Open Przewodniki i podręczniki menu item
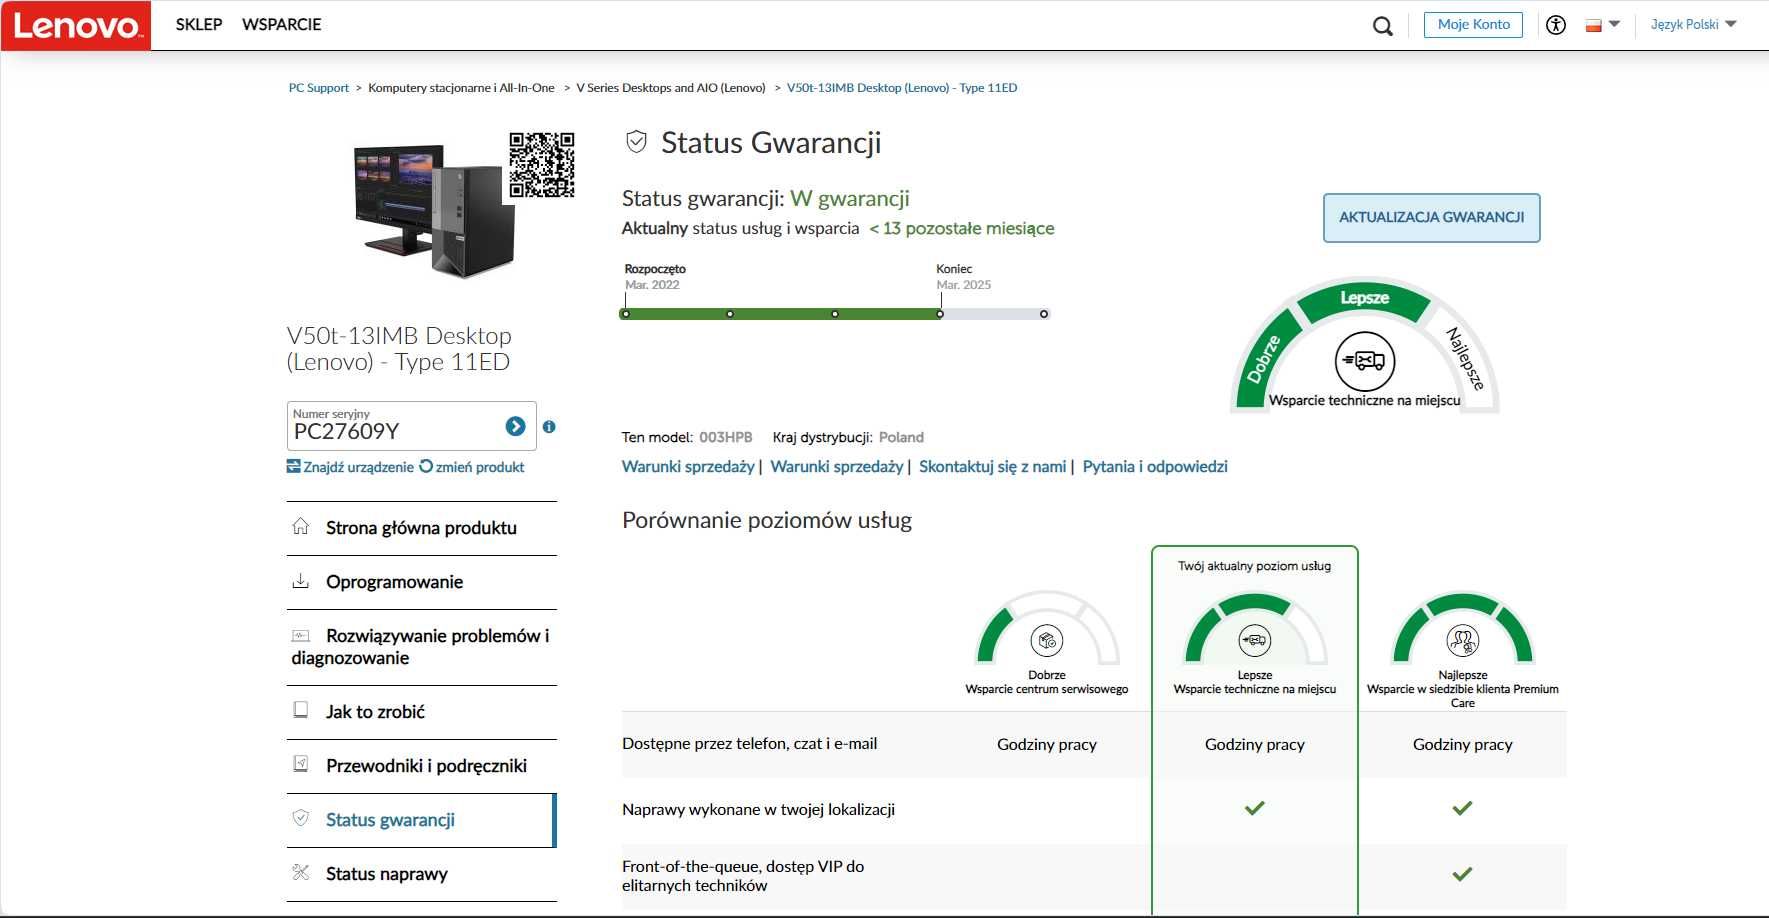The width and height of the screenshot is (1769, 918). (421, 766)
